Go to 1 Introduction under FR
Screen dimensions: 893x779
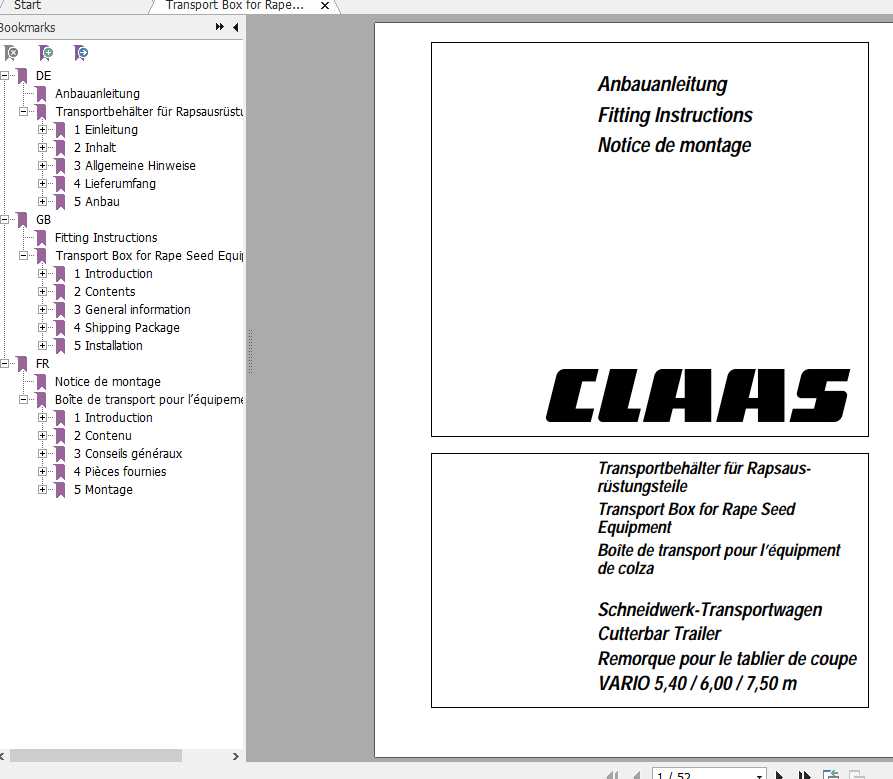pyautogui.click(x=113, y=417)
